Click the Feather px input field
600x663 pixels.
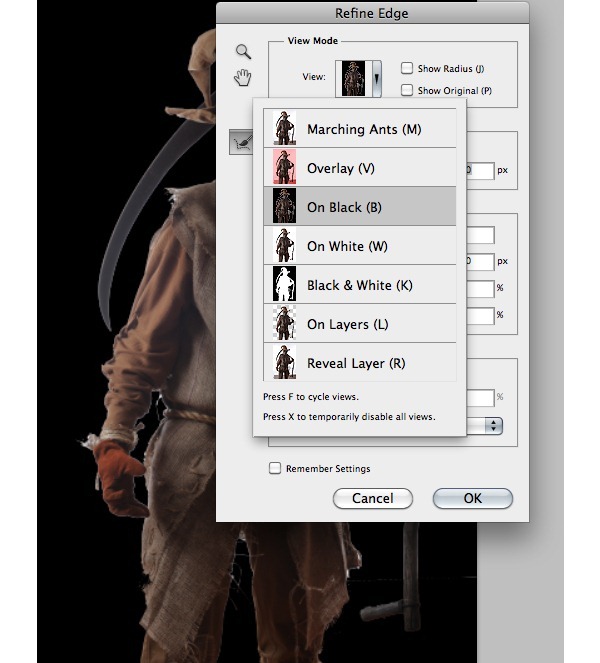(x=480, y=262)
